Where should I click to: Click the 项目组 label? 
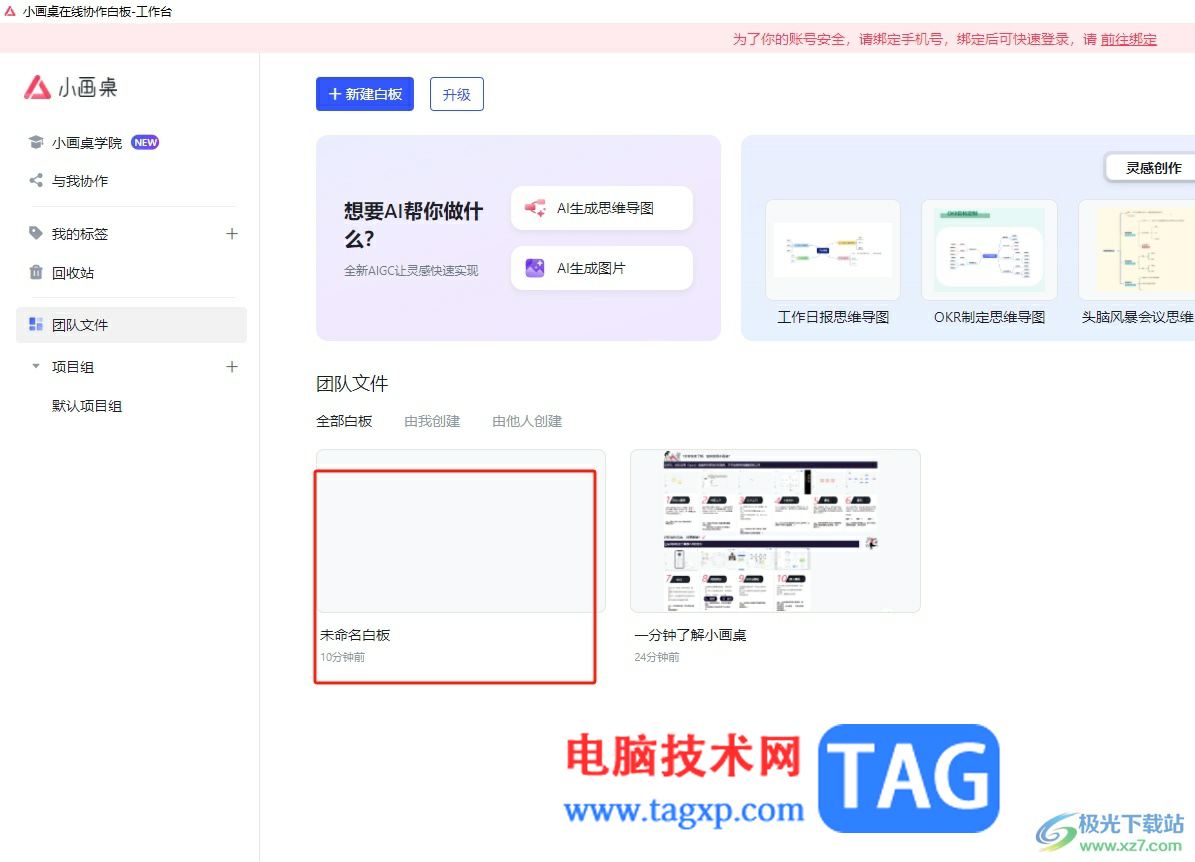(x=73, y=367)
